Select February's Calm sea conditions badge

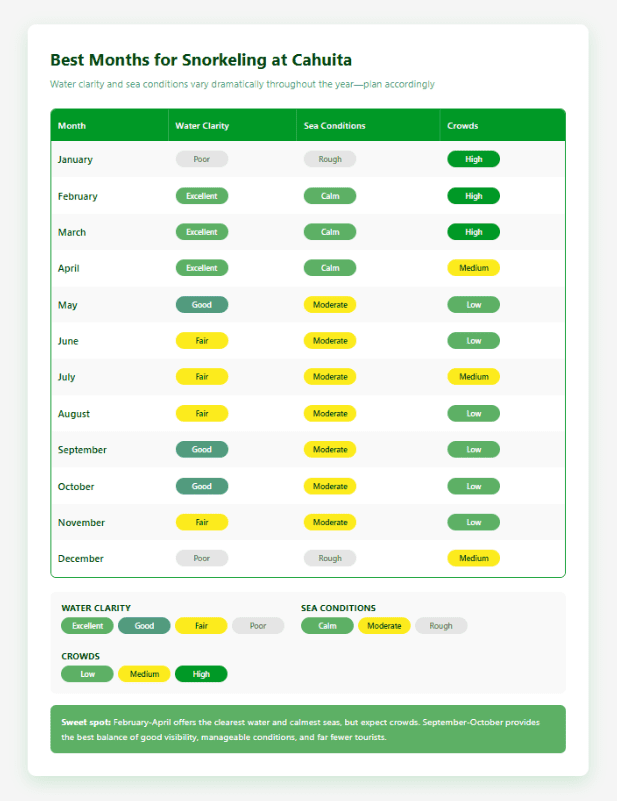330,196
